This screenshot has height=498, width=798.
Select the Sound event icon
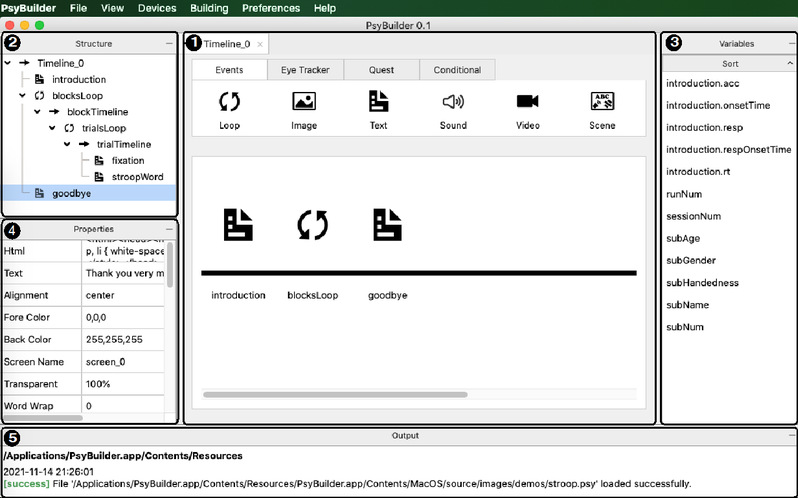tap(453, 101)
